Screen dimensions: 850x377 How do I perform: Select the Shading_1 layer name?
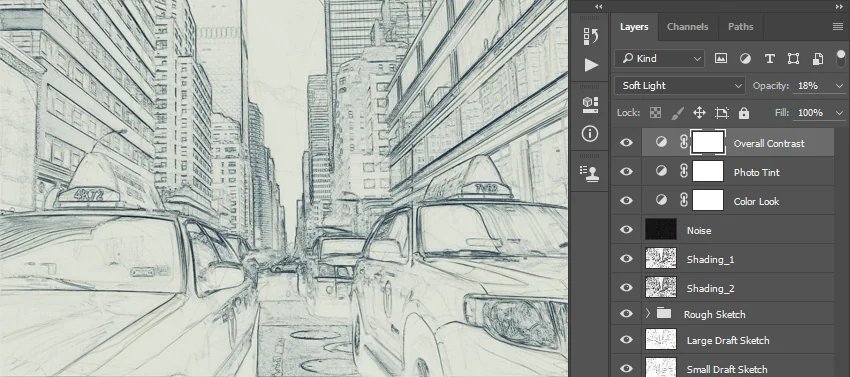(x=710, y=259)
